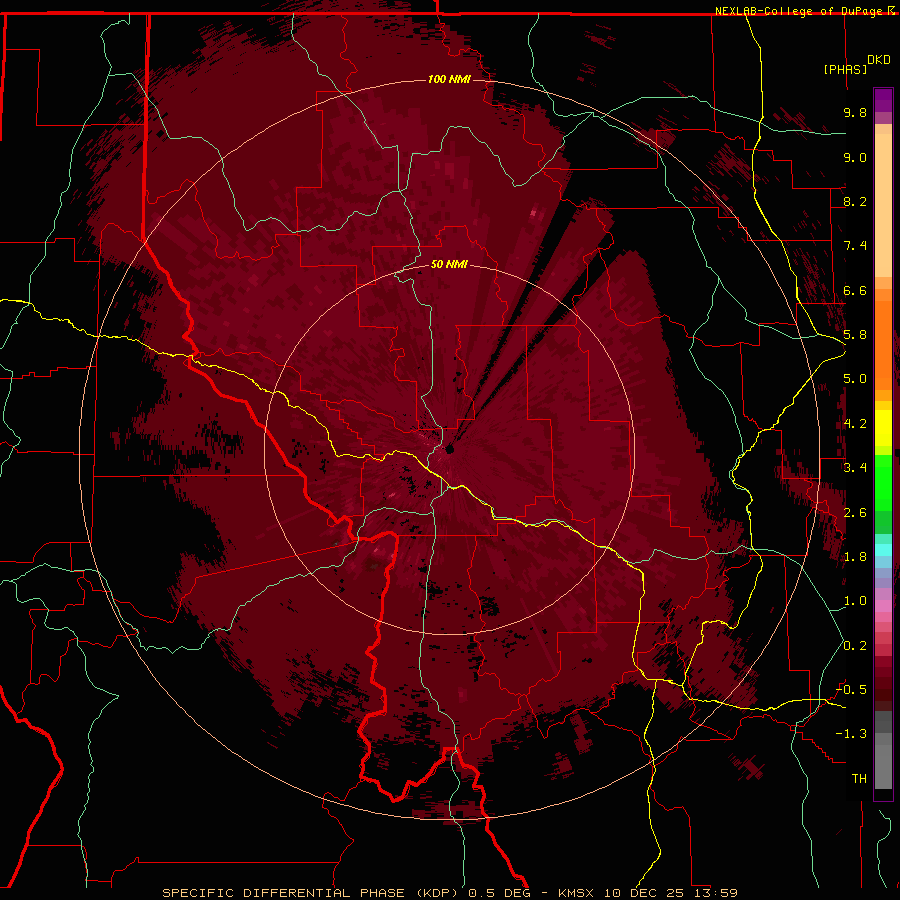Click the NEXLAB-College of DuPage label

(798, 11)
